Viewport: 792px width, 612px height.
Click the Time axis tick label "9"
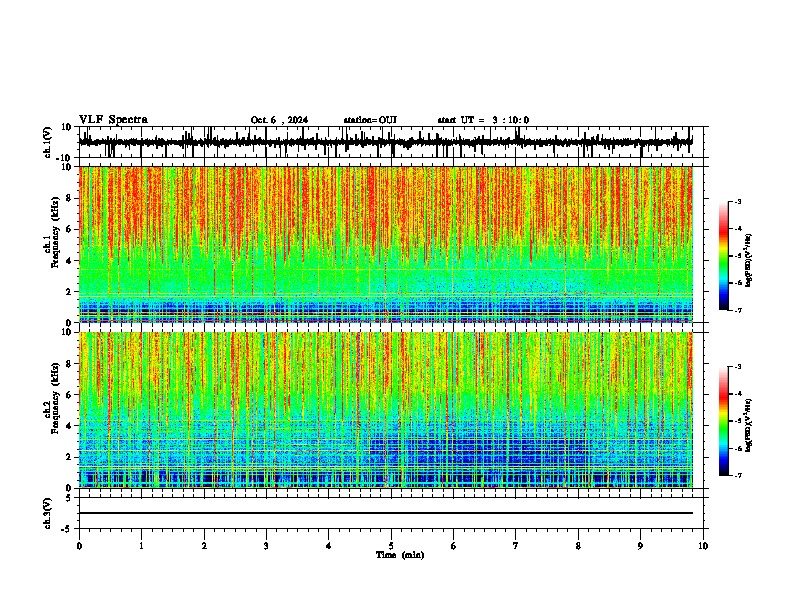coord(640,546)
